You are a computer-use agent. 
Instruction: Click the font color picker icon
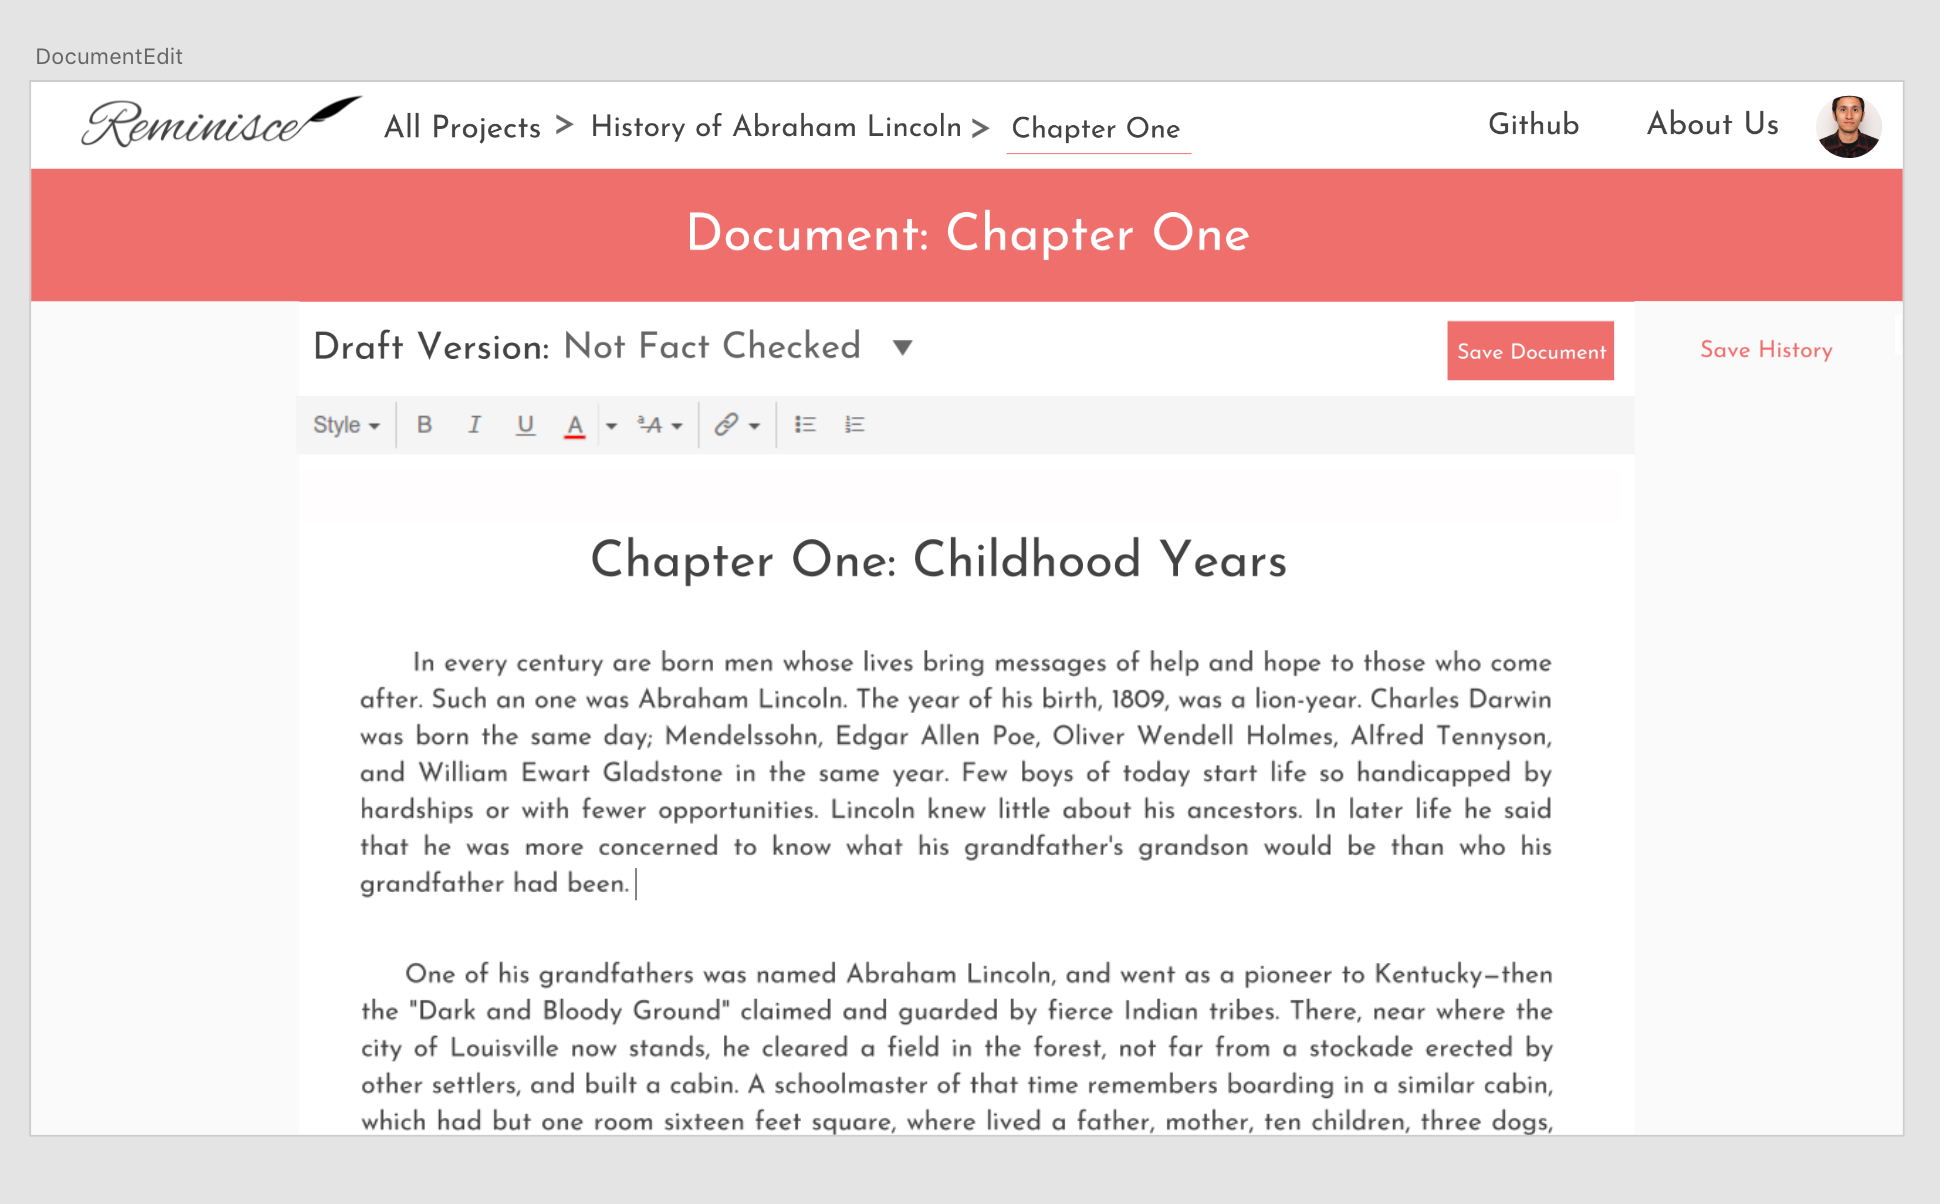(573, 423)
